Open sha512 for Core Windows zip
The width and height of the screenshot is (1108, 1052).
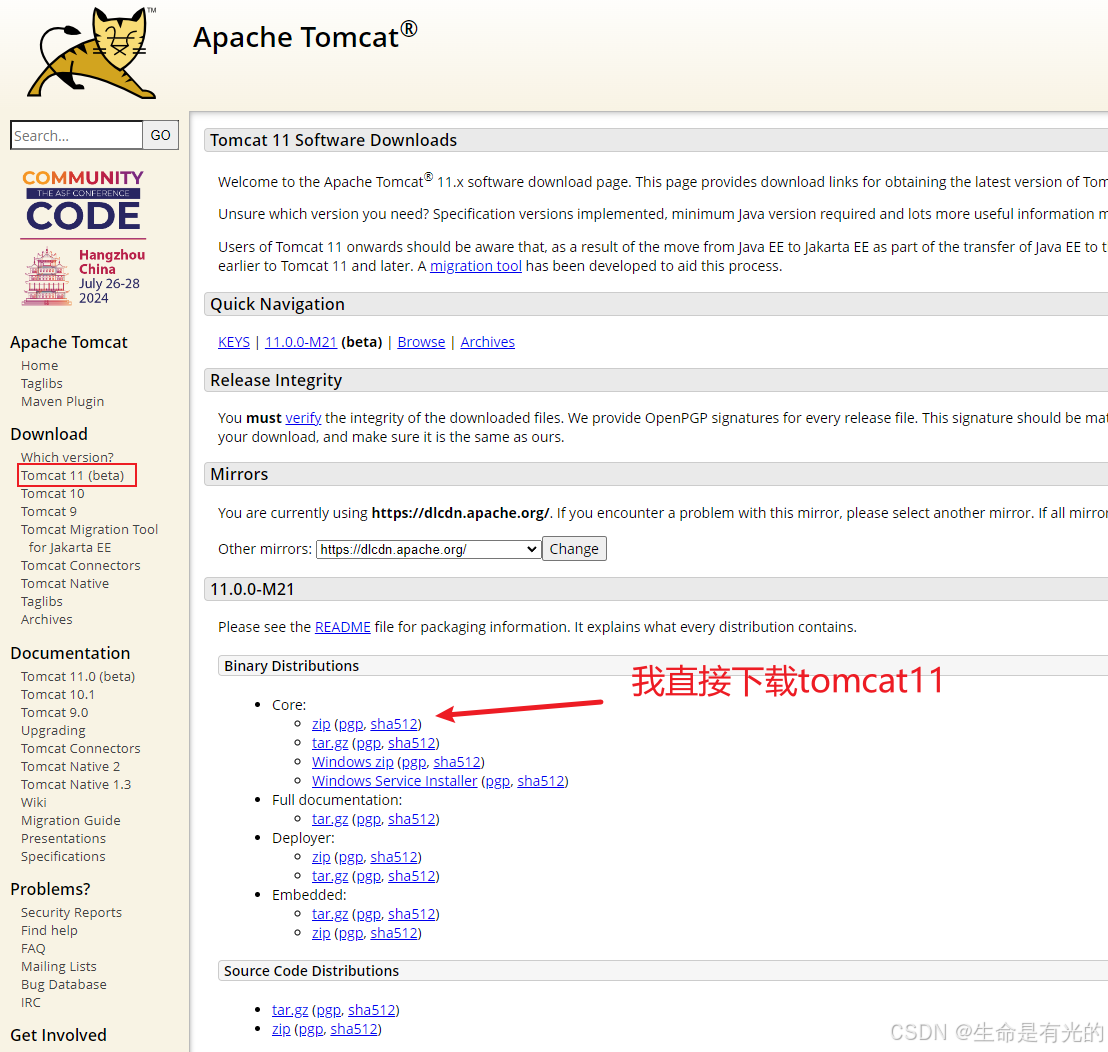(457, 762)
